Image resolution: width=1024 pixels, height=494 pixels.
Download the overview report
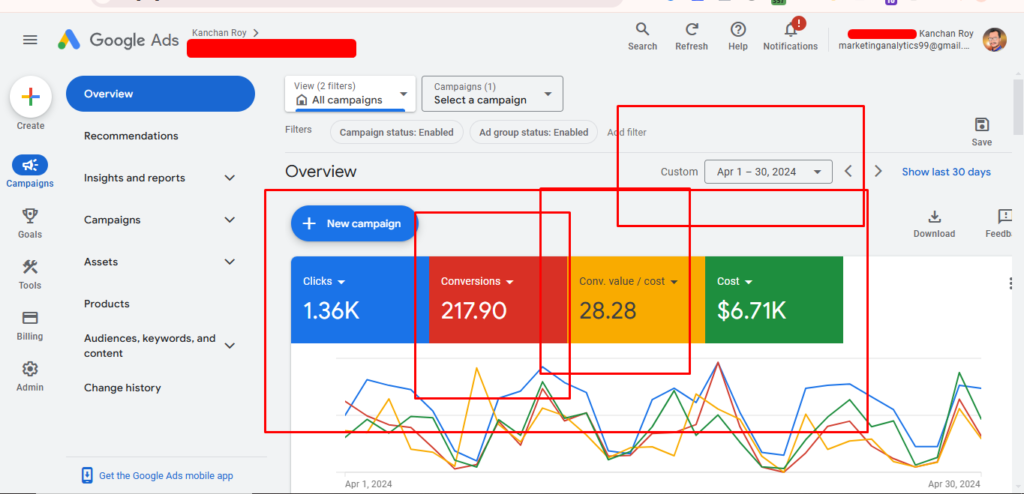[x=935, y=224]
